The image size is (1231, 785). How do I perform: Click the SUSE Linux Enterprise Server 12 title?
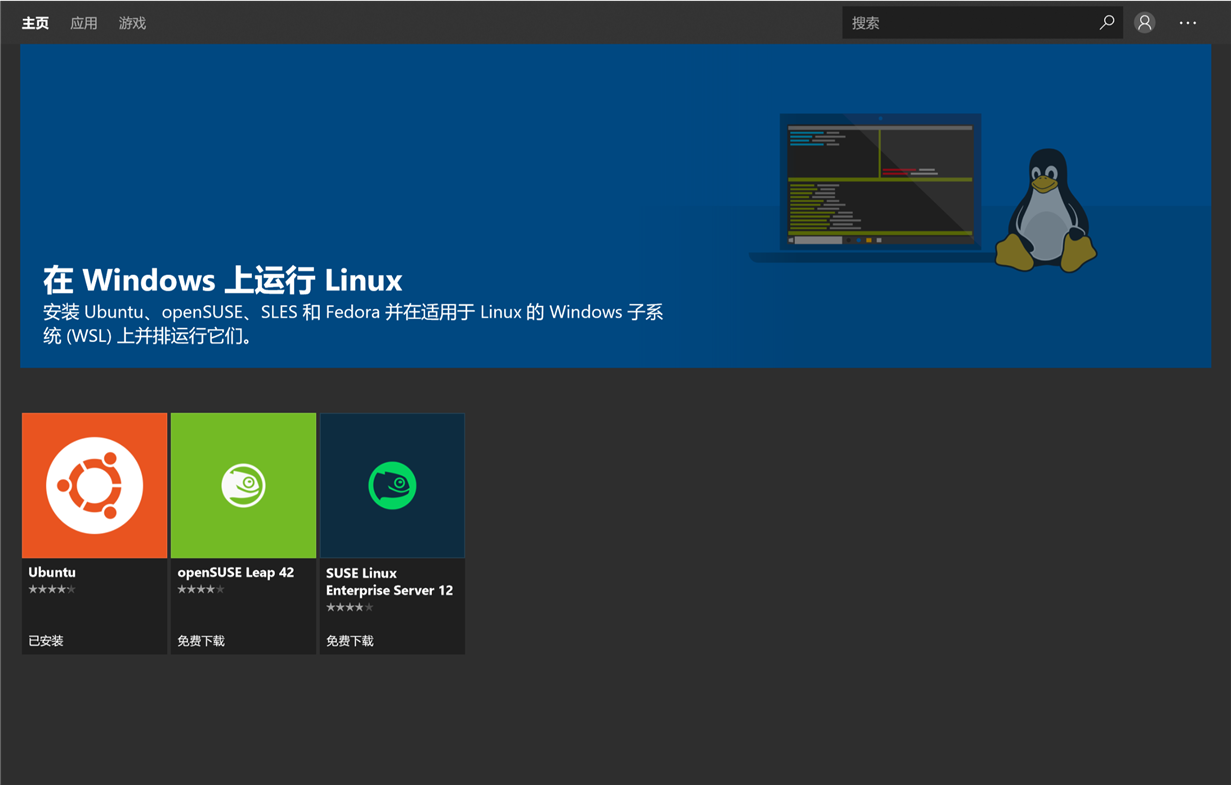coord(389,581)
